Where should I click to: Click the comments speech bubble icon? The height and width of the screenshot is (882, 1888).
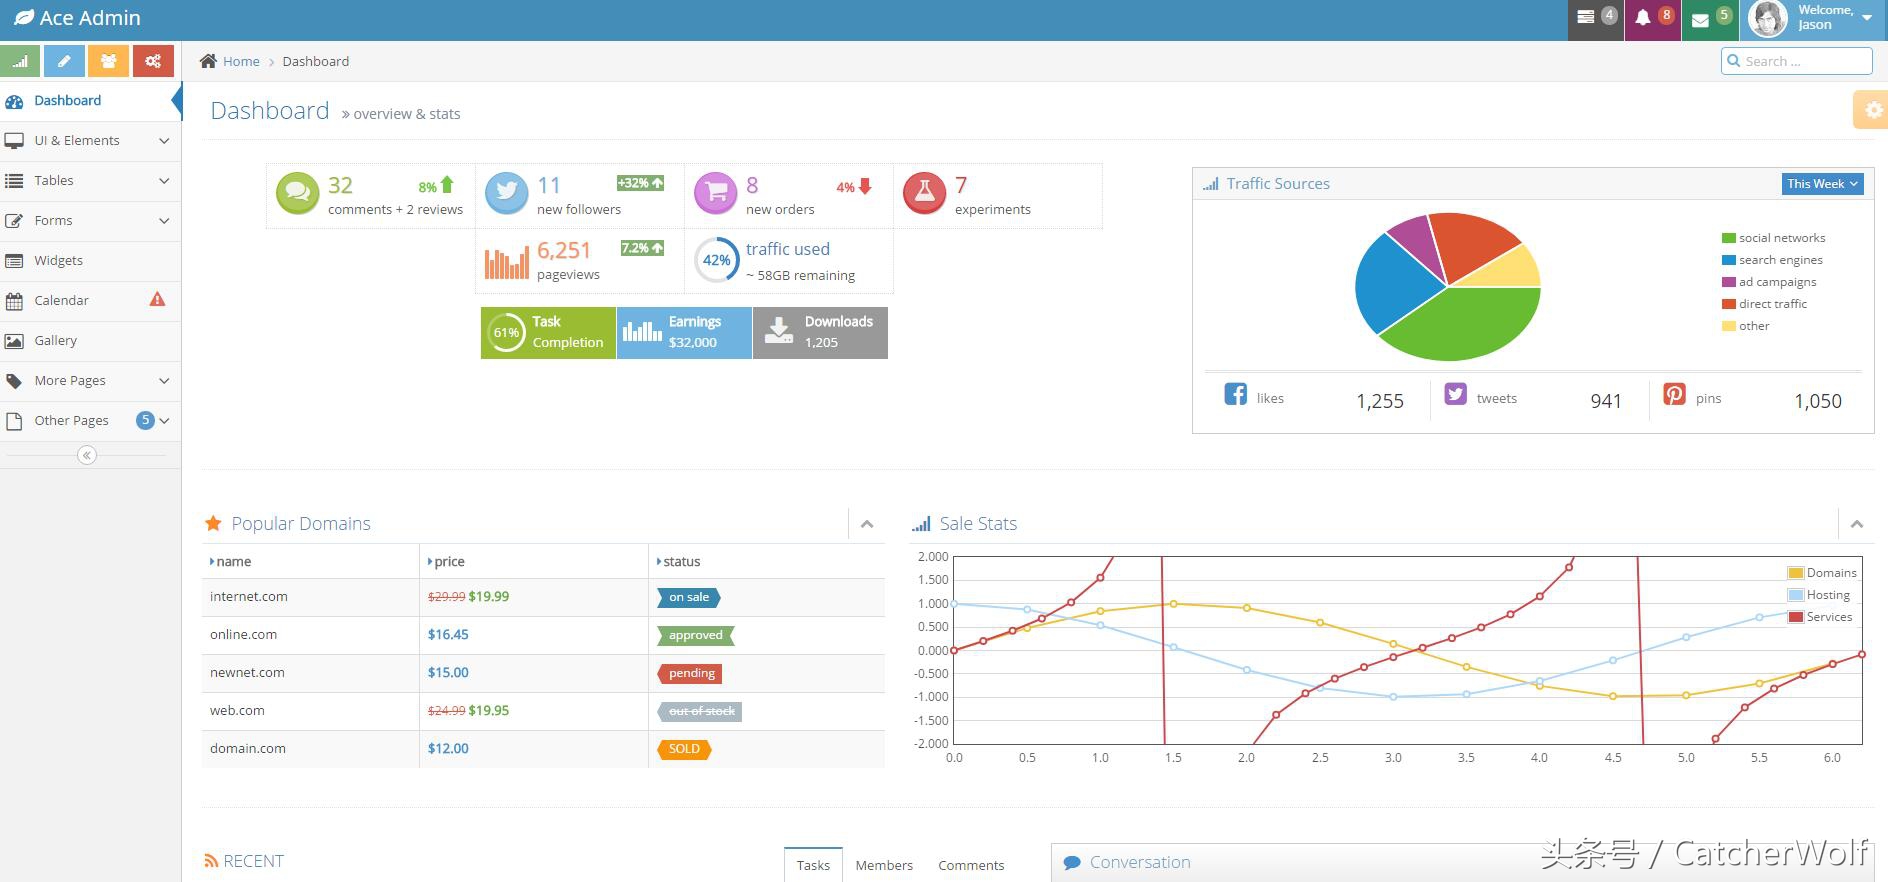tap(297, 193)
